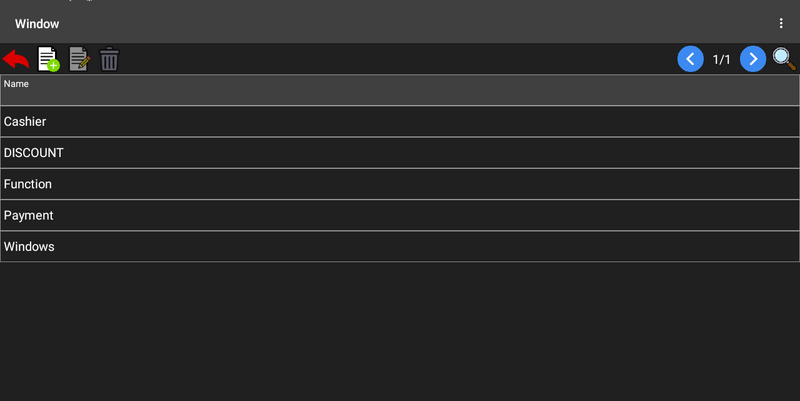This screenshot has height=401, width=800.
Task: Click the empty title bar space beside Window
Action: (400, 23)
